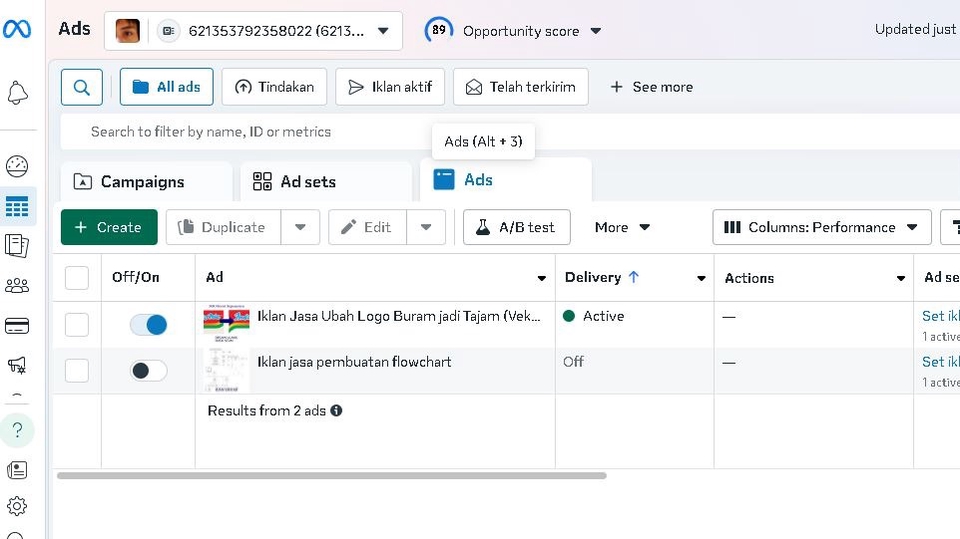Tick the flowchart ad checkbox

(x=77, y=371)
